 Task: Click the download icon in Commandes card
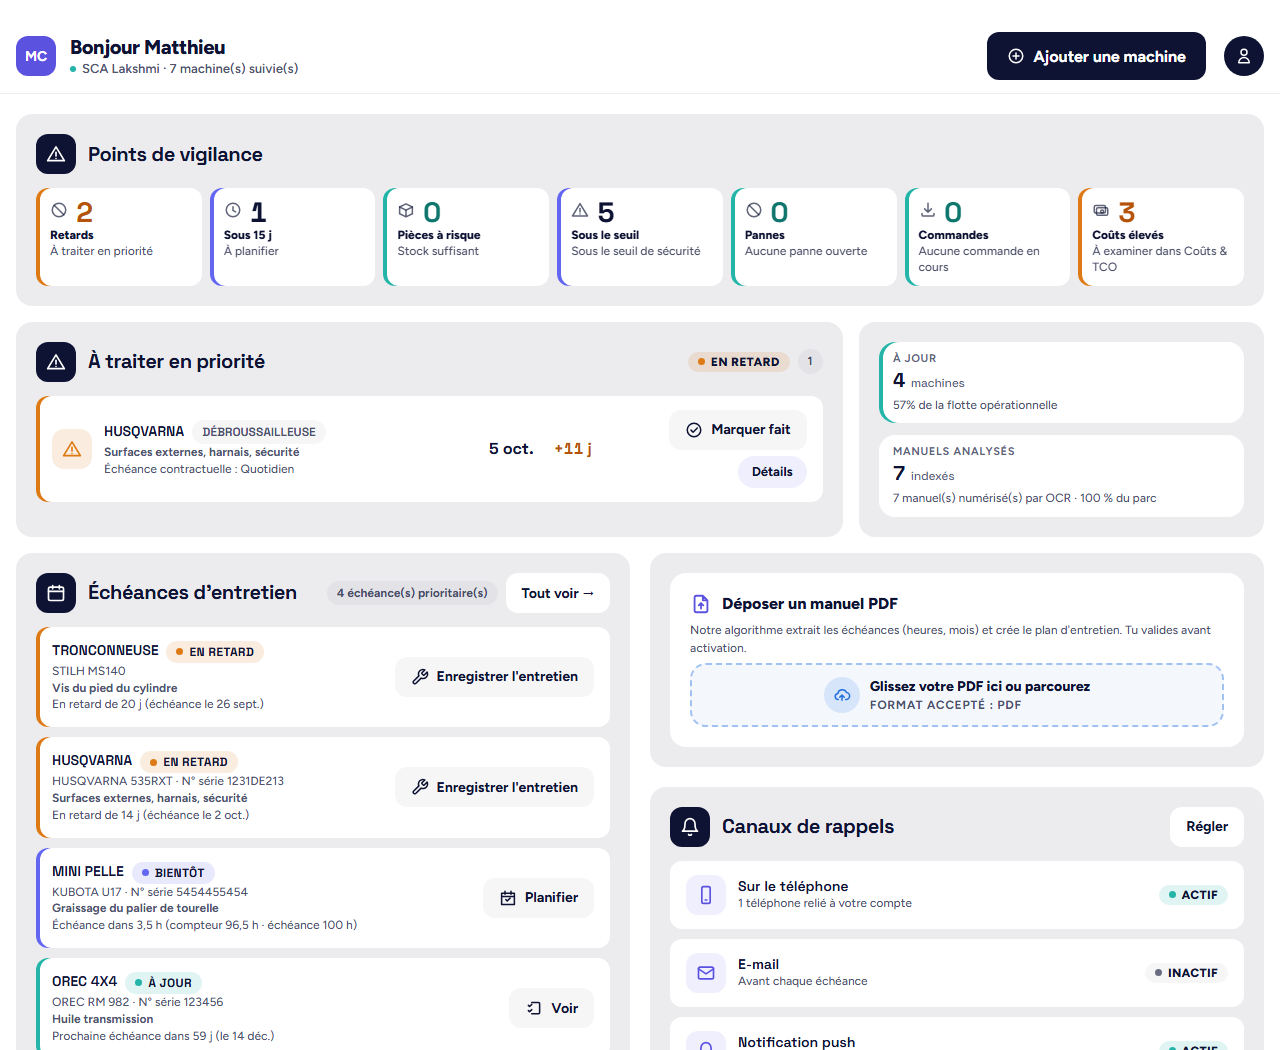(x=928, y=210)
